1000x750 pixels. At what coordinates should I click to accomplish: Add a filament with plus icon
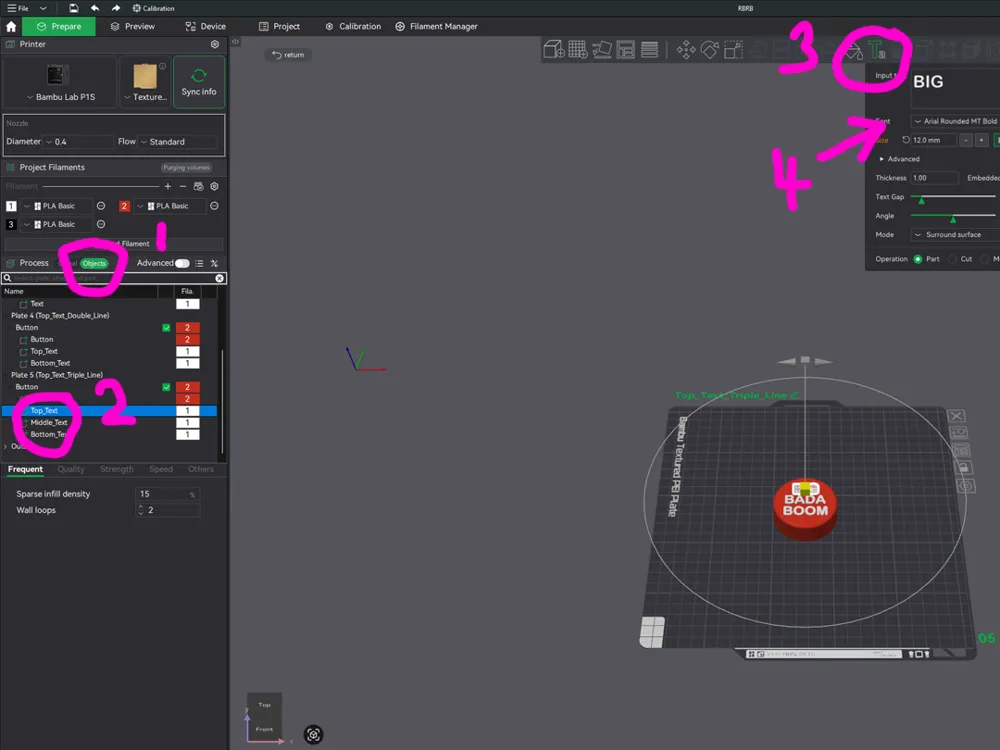click(x=168, y=186)
